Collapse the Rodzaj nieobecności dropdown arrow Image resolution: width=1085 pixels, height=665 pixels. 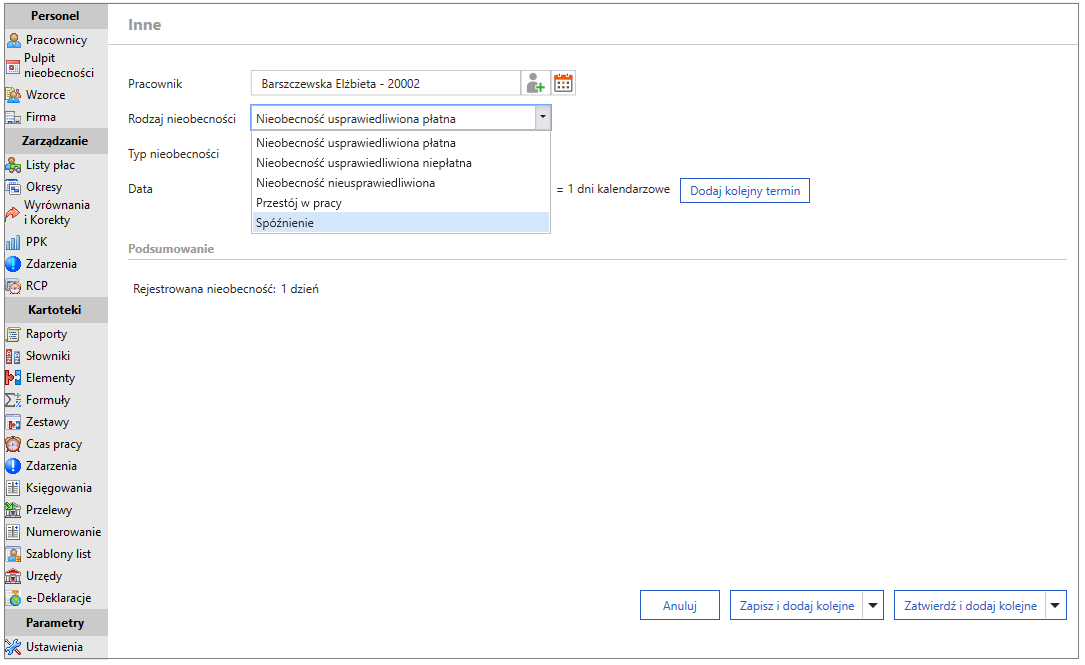(542, 118)
